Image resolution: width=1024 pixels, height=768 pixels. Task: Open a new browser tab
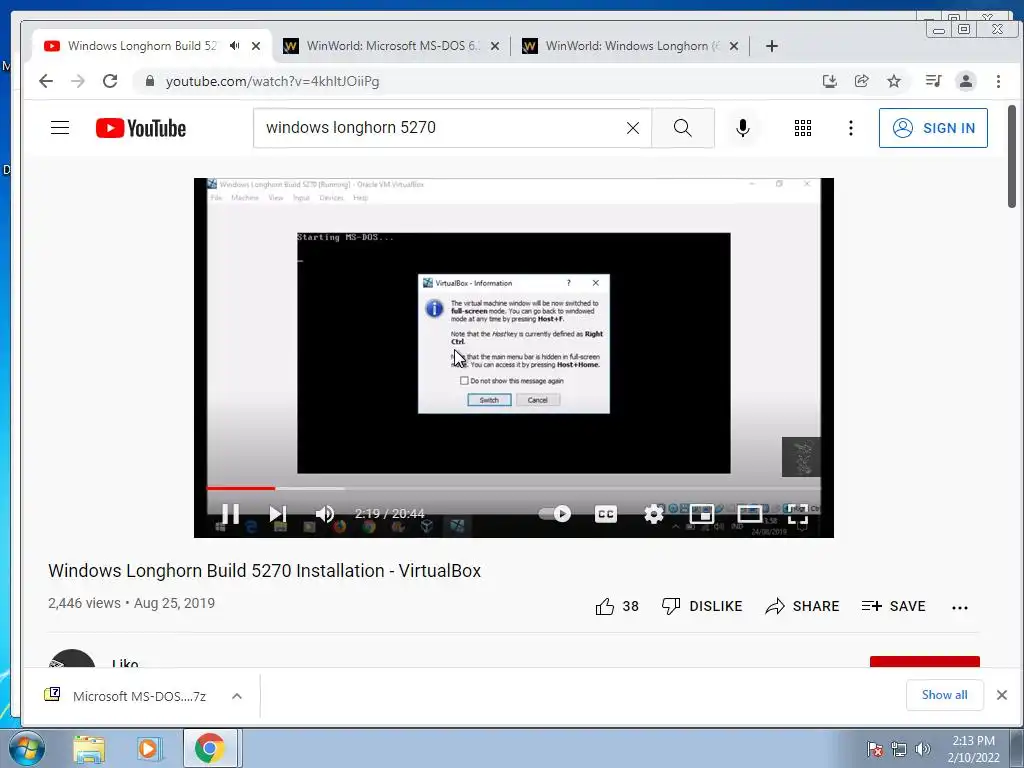click(x=771, y=46)
